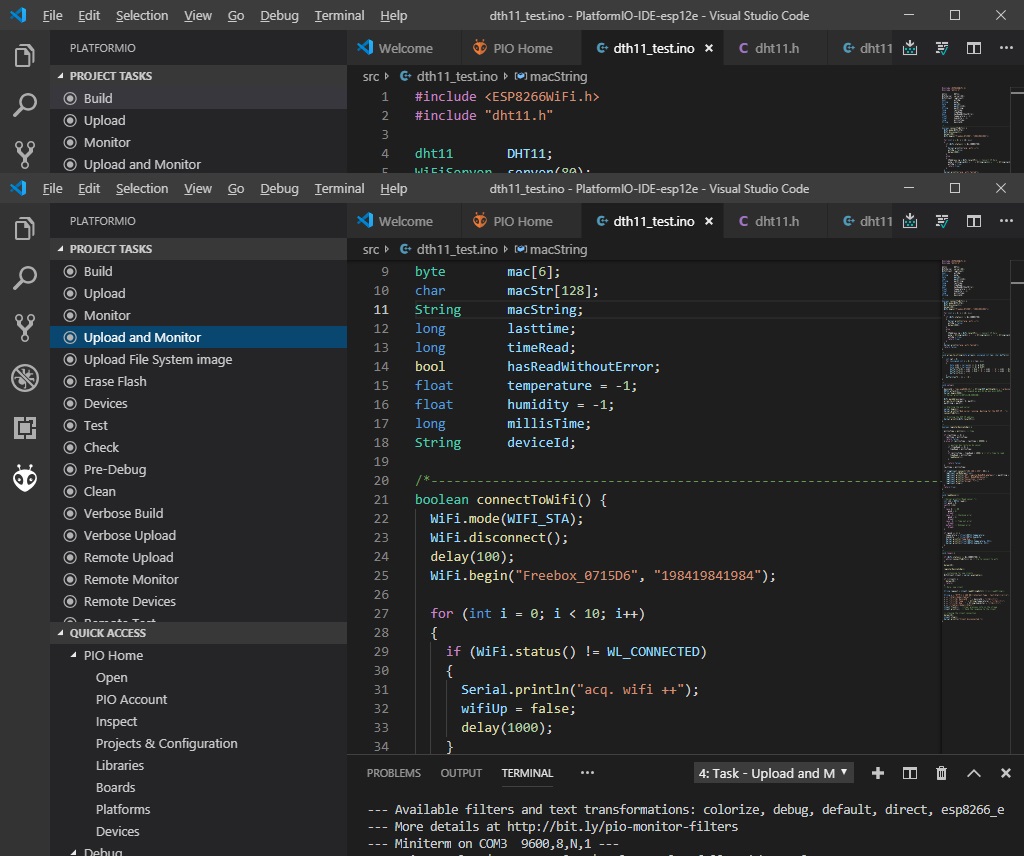Create a new terminal with the plus icon
This screenshot has width=1024, height=856.
coord(878,773)
